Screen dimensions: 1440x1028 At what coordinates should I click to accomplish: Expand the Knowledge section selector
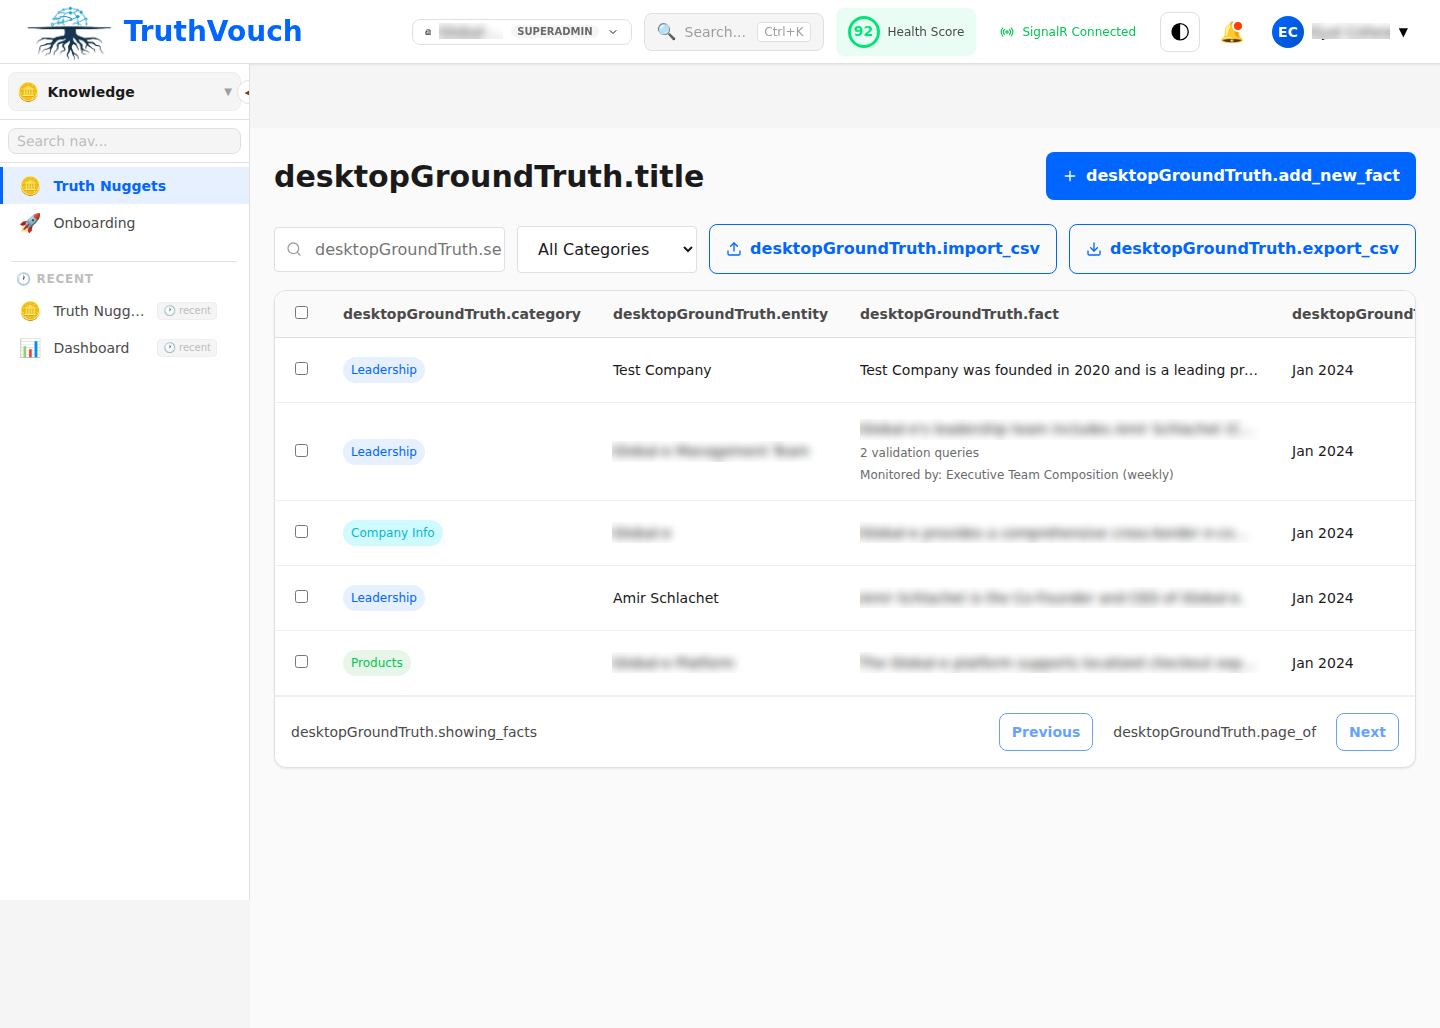[x=227, y=91]
